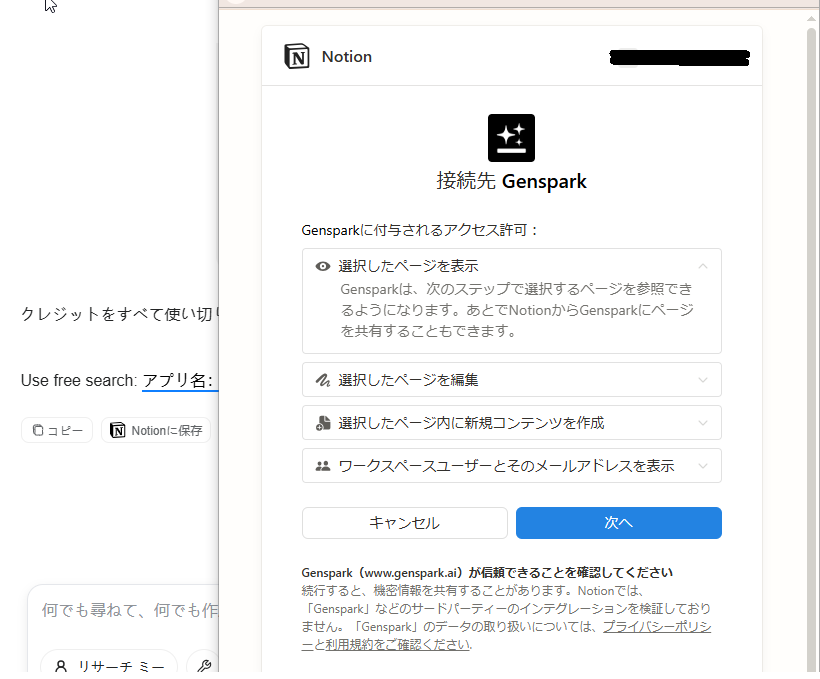The image size is (820, 679).
Task: Click the Notionに保存 button
Action: coord(156,430)
